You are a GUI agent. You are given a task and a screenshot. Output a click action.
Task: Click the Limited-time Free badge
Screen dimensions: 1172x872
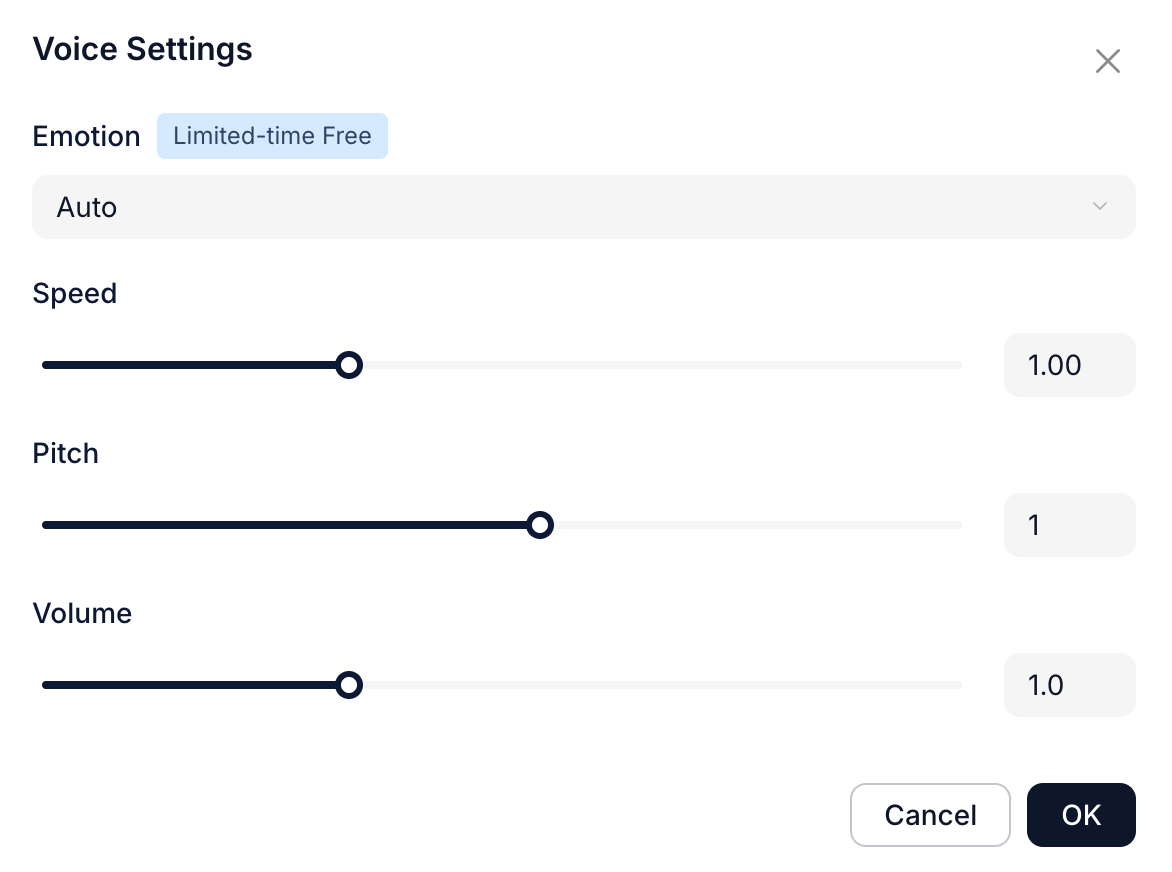coord(272,136)
